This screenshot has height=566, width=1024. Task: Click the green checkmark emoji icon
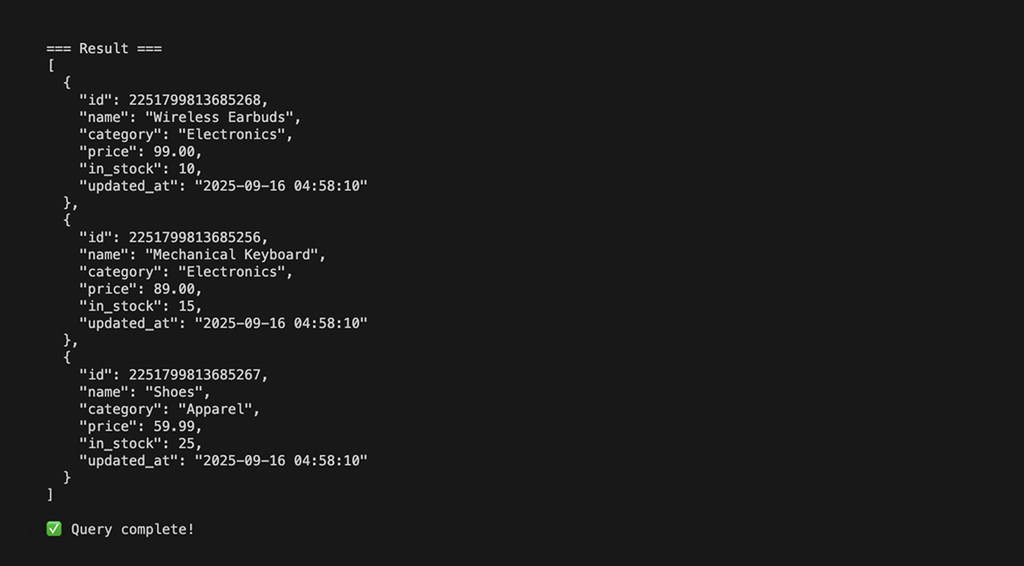54,529
